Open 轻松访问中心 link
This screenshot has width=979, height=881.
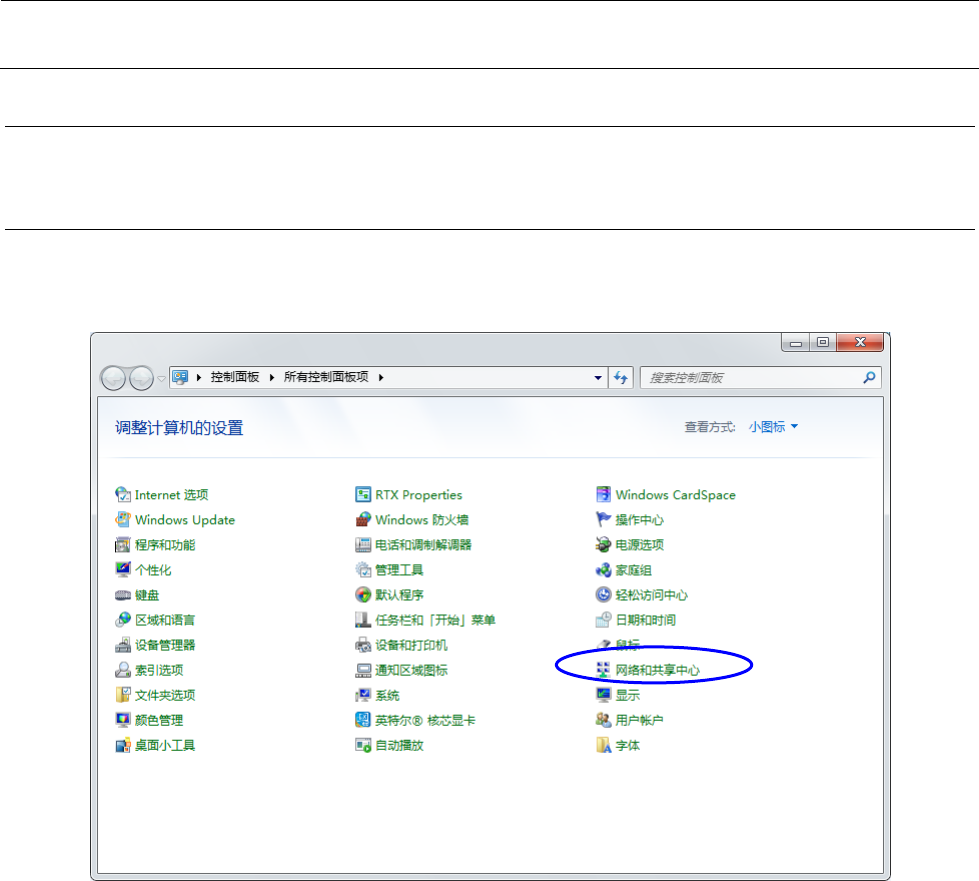click(x=651, y=595)
